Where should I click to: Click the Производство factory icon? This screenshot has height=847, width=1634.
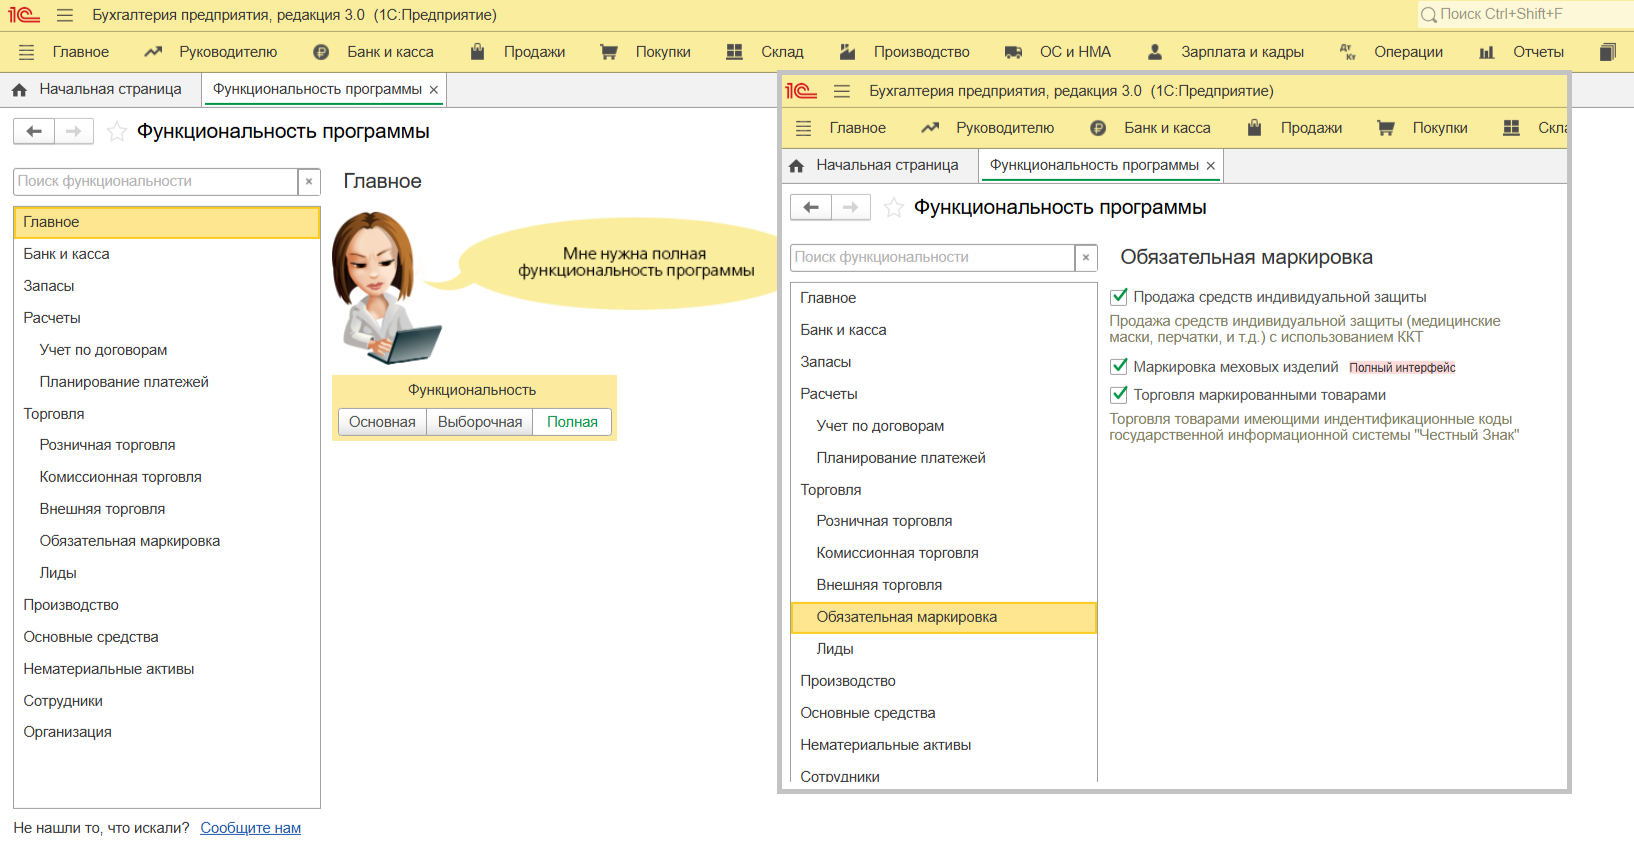pos(847,52)
